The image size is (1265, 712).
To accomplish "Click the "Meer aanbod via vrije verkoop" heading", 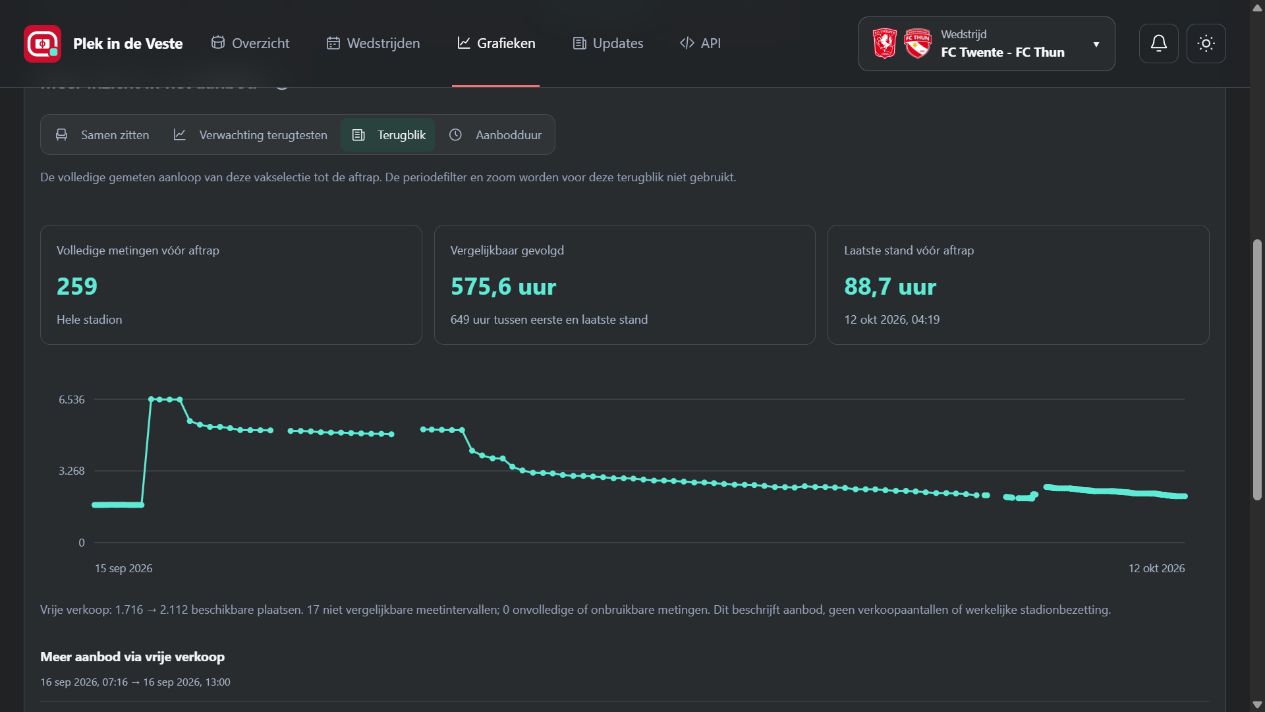I will point(132,657).
